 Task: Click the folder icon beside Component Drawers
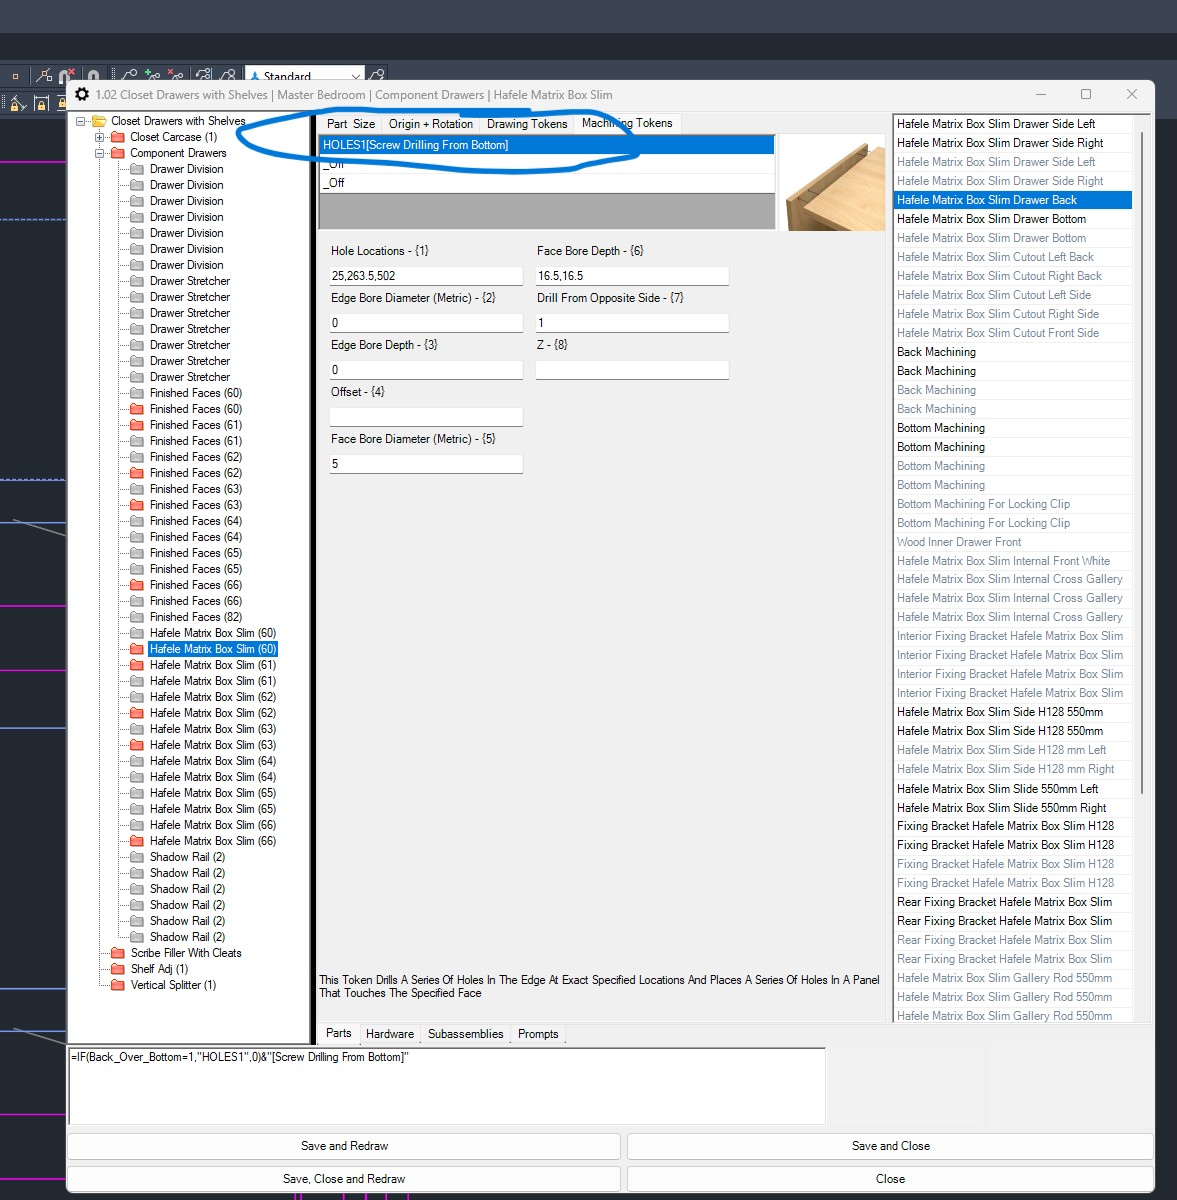pyautogui.click(x=118, y=153)
